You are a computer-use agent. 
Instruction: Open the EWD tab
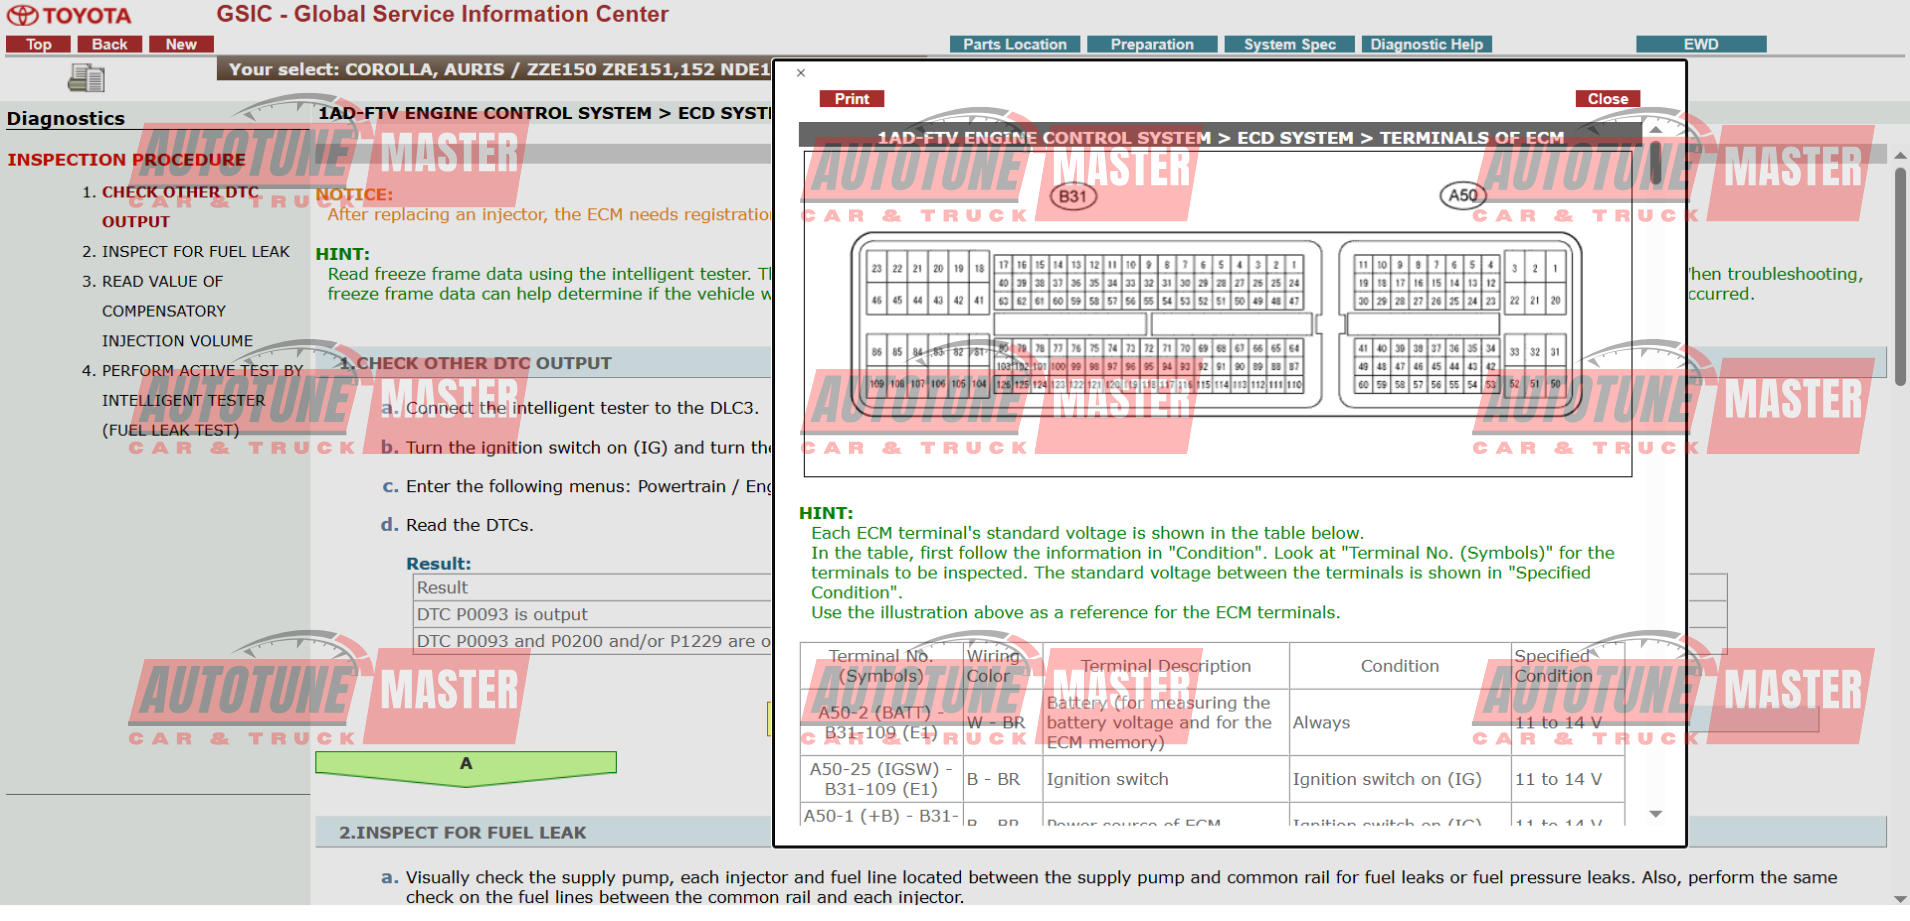coord(1701,44)
